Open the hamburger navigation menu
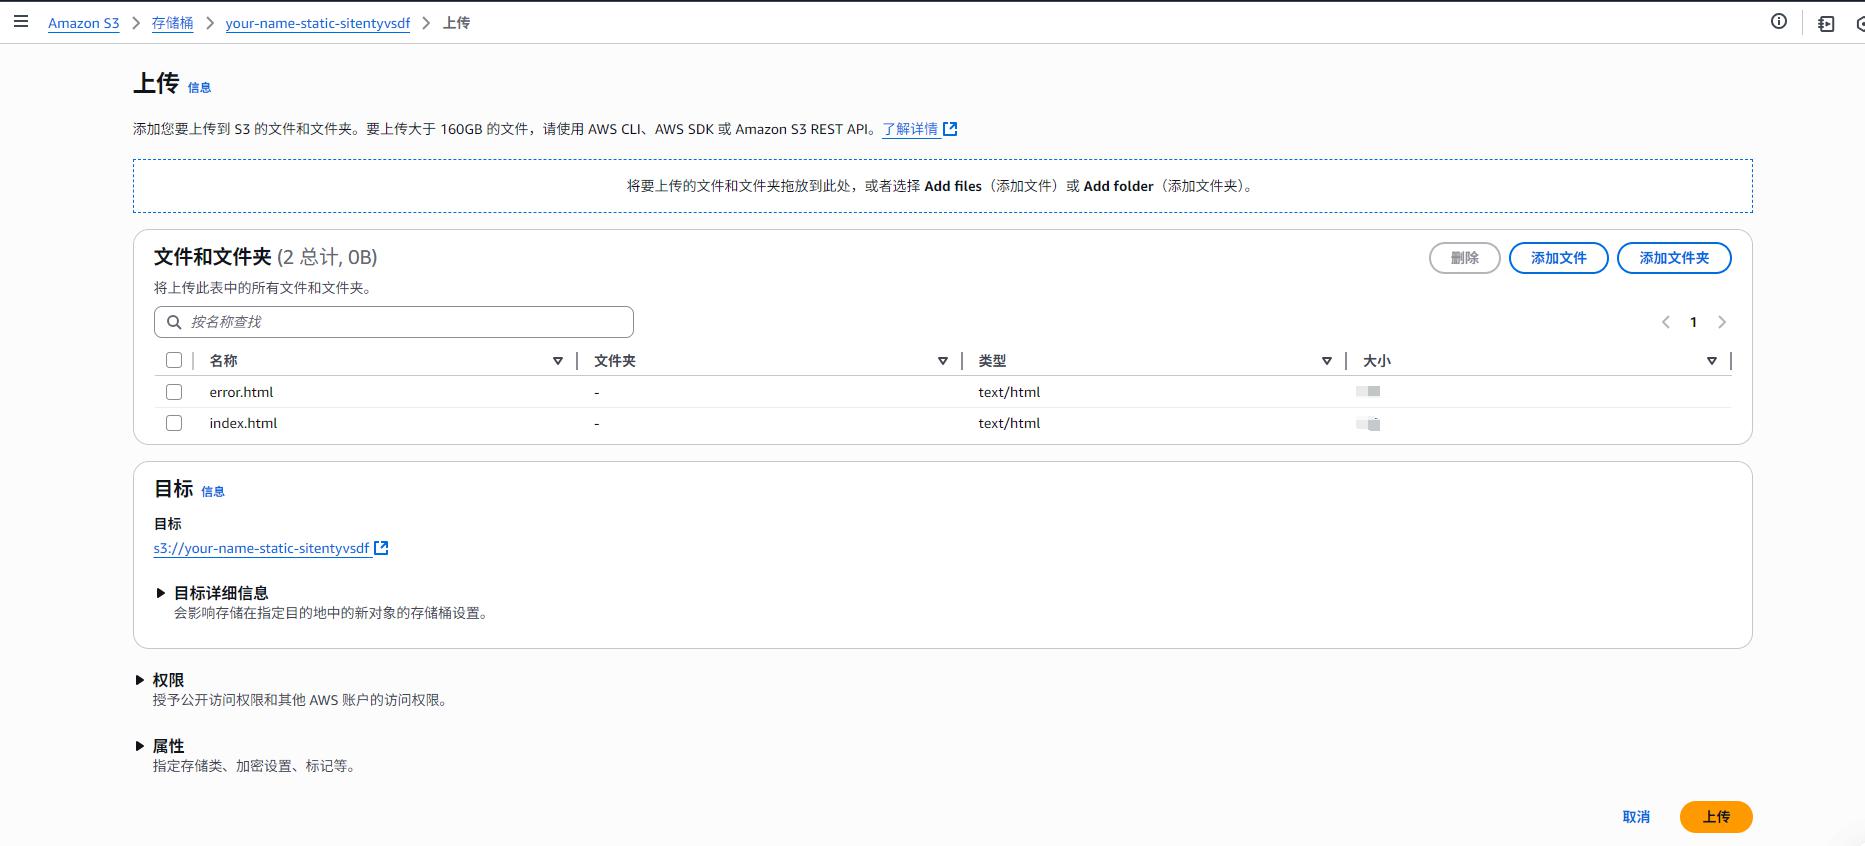This screenshot has height=846, width=1865. click(x=20, y=22)
